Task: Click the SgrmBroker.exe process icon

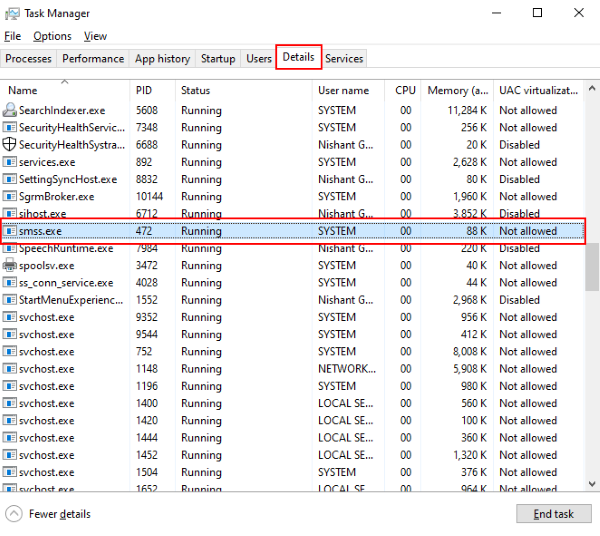Action: [10, 196]
